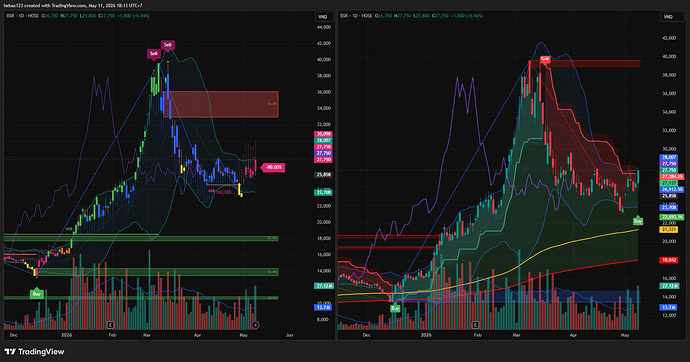690x362 pixels.
Task: Click the Jun label on left time axis
Action: tap(289, 335)
